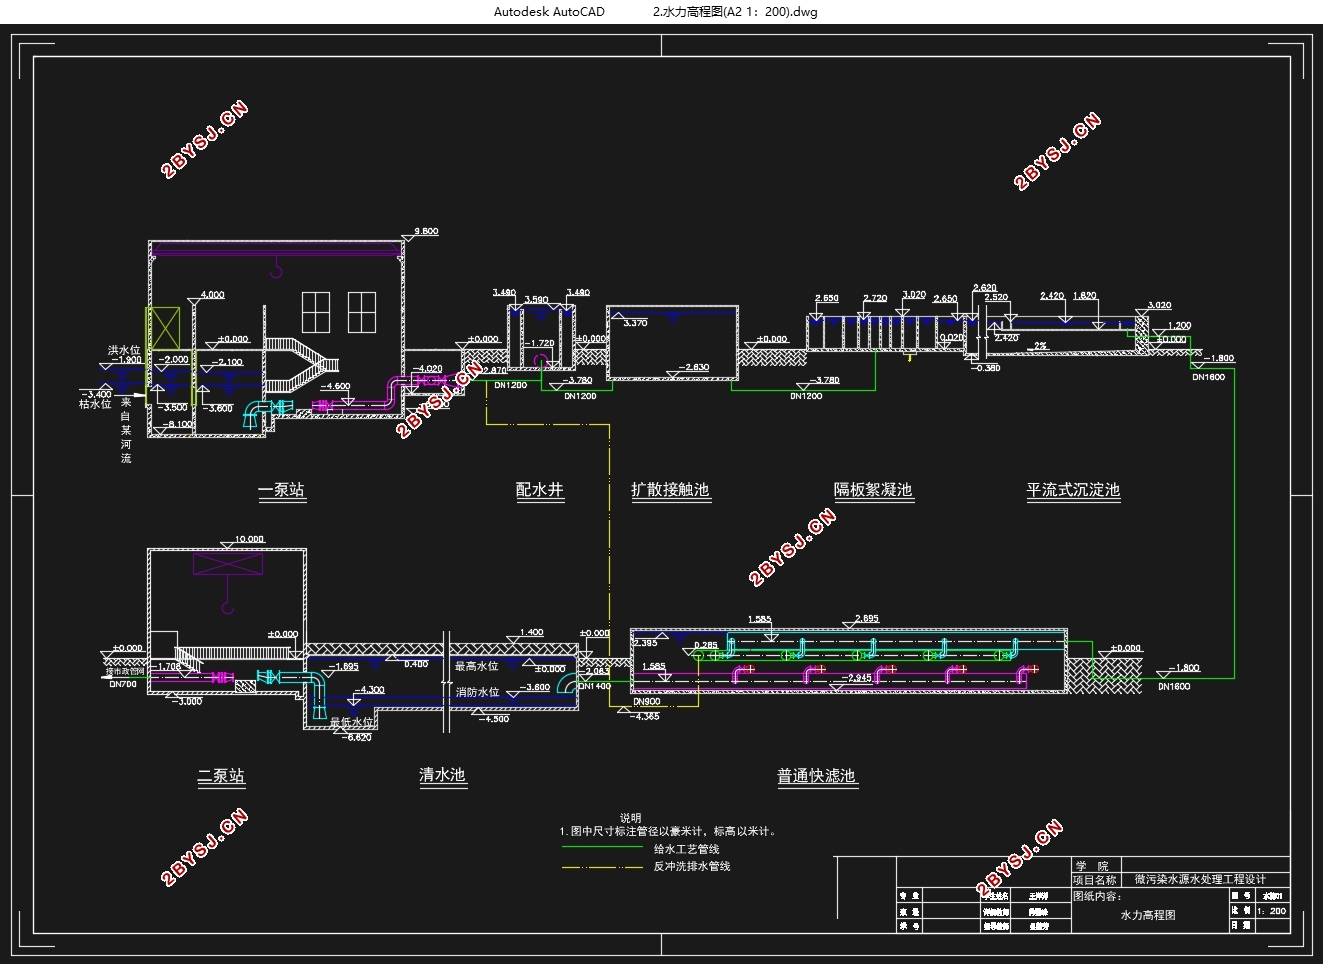This screenshot has height=964, width=1323.
Task: Click the '最低水位' label in clear water tank
Action: 352,721
